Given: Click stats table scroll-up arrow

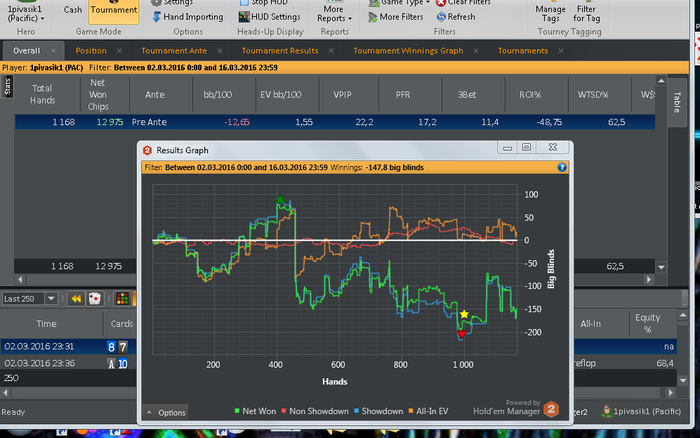Looking at the screenshot, I should point(661,81).
